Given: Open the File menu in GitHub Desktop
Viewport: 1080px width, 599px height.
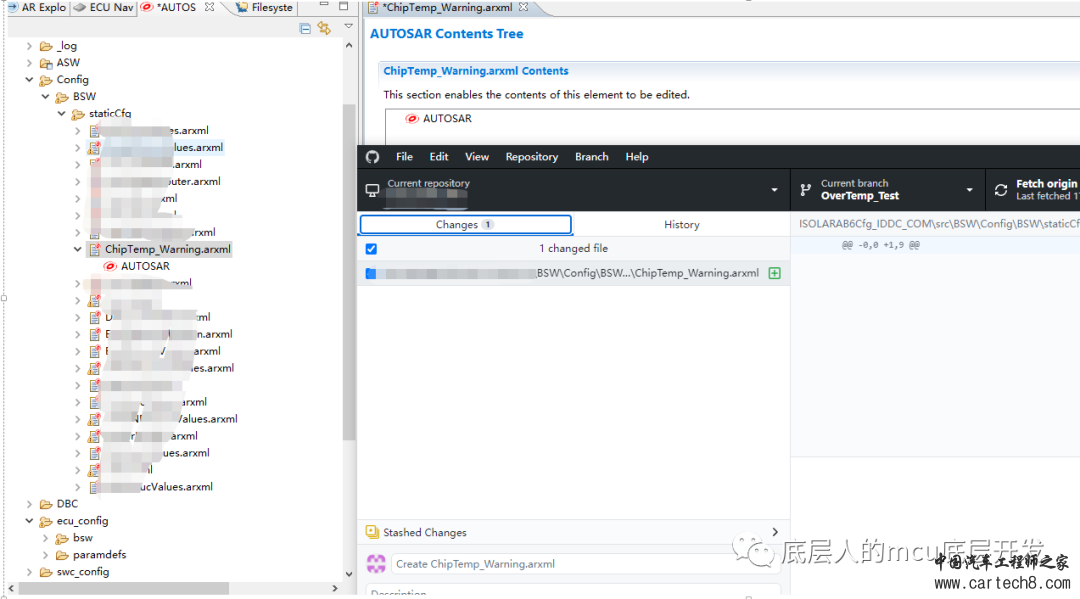Looking at the screenshot, I should click(x=404, y=157).
